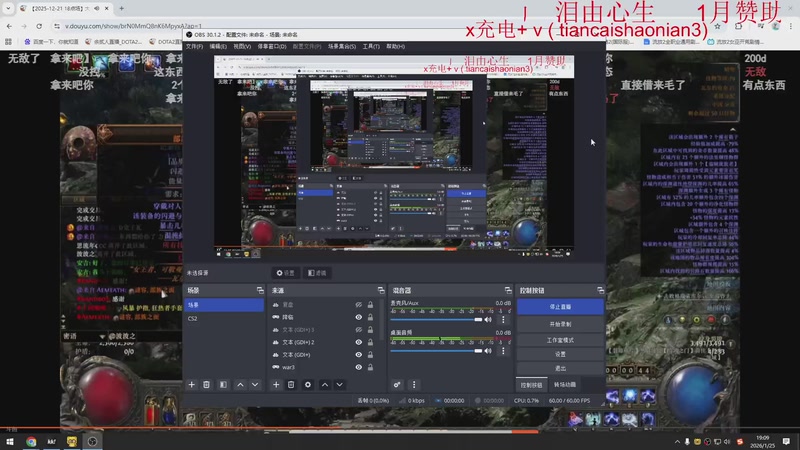Open the 帮助(H) menu in OBS
Viewport: 800px width, 450px height.
(395, 46)
